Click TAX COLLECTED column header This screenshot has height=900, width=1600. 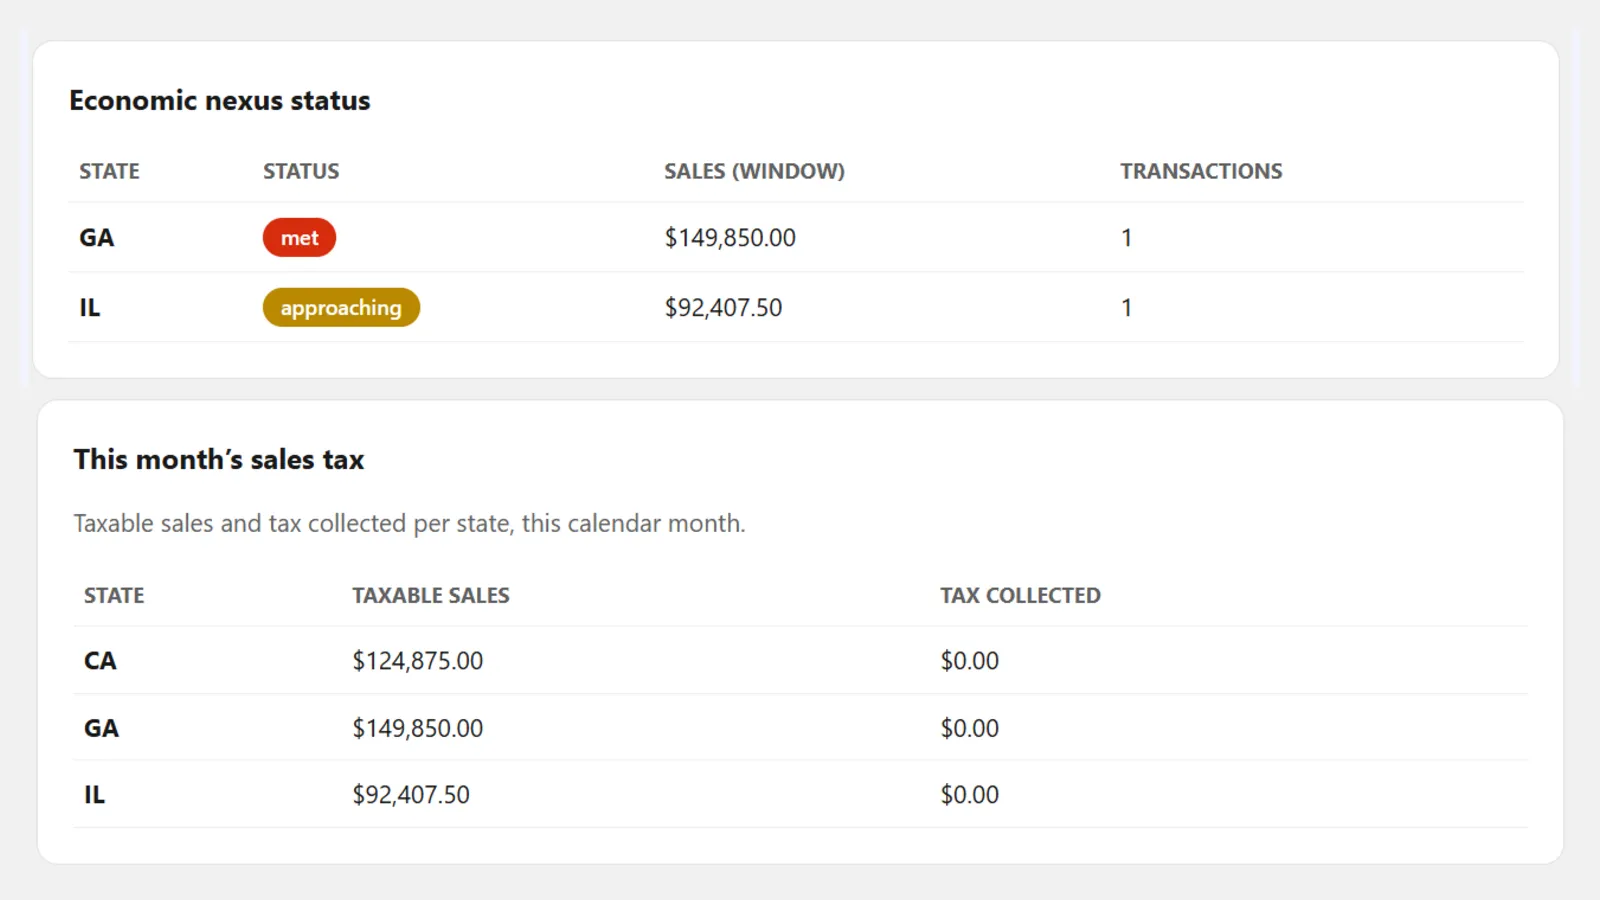point(1020,595)
